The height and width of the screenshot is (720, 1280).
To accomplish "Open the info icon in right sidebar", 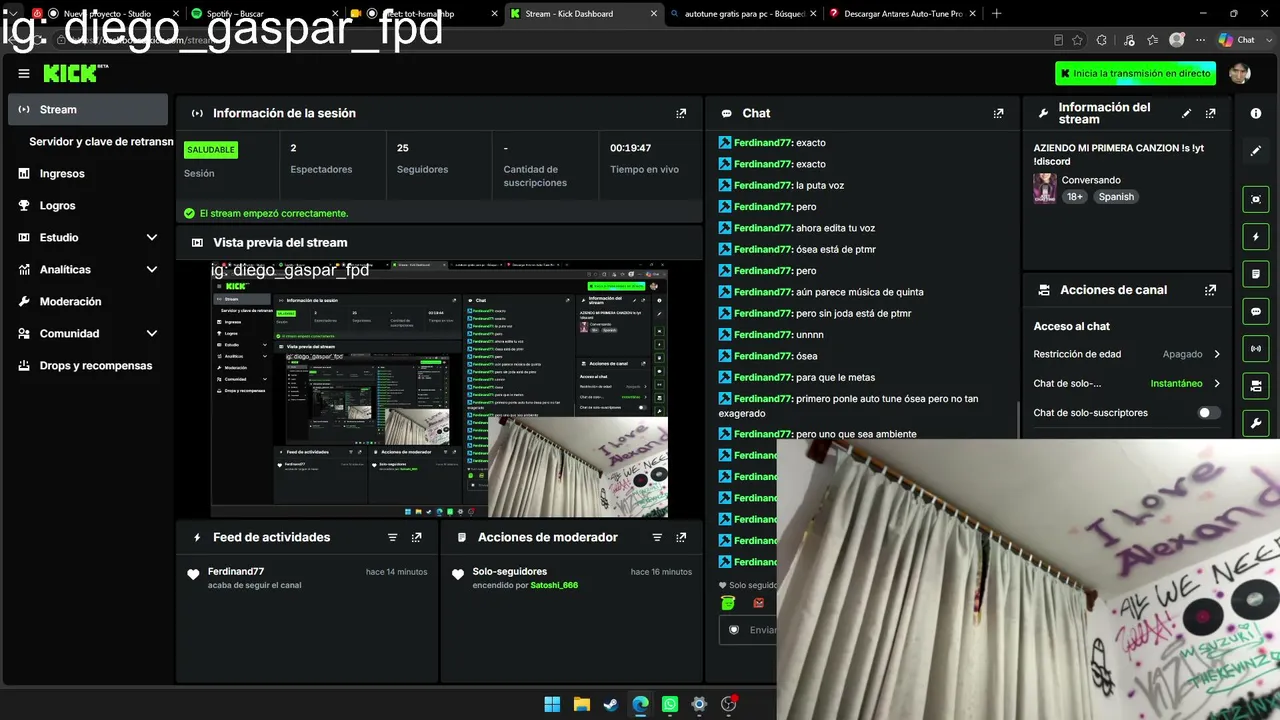I will pyautogui.click(x=1256, y=113).
